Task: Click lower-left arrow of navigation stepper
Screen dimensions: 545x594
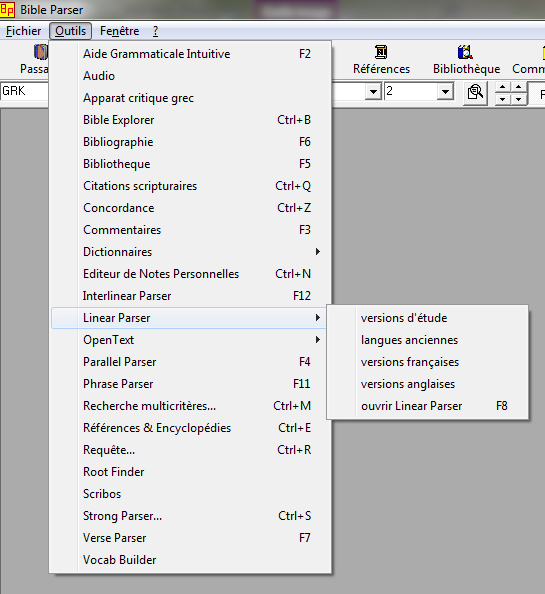Action: click(503, 99)
